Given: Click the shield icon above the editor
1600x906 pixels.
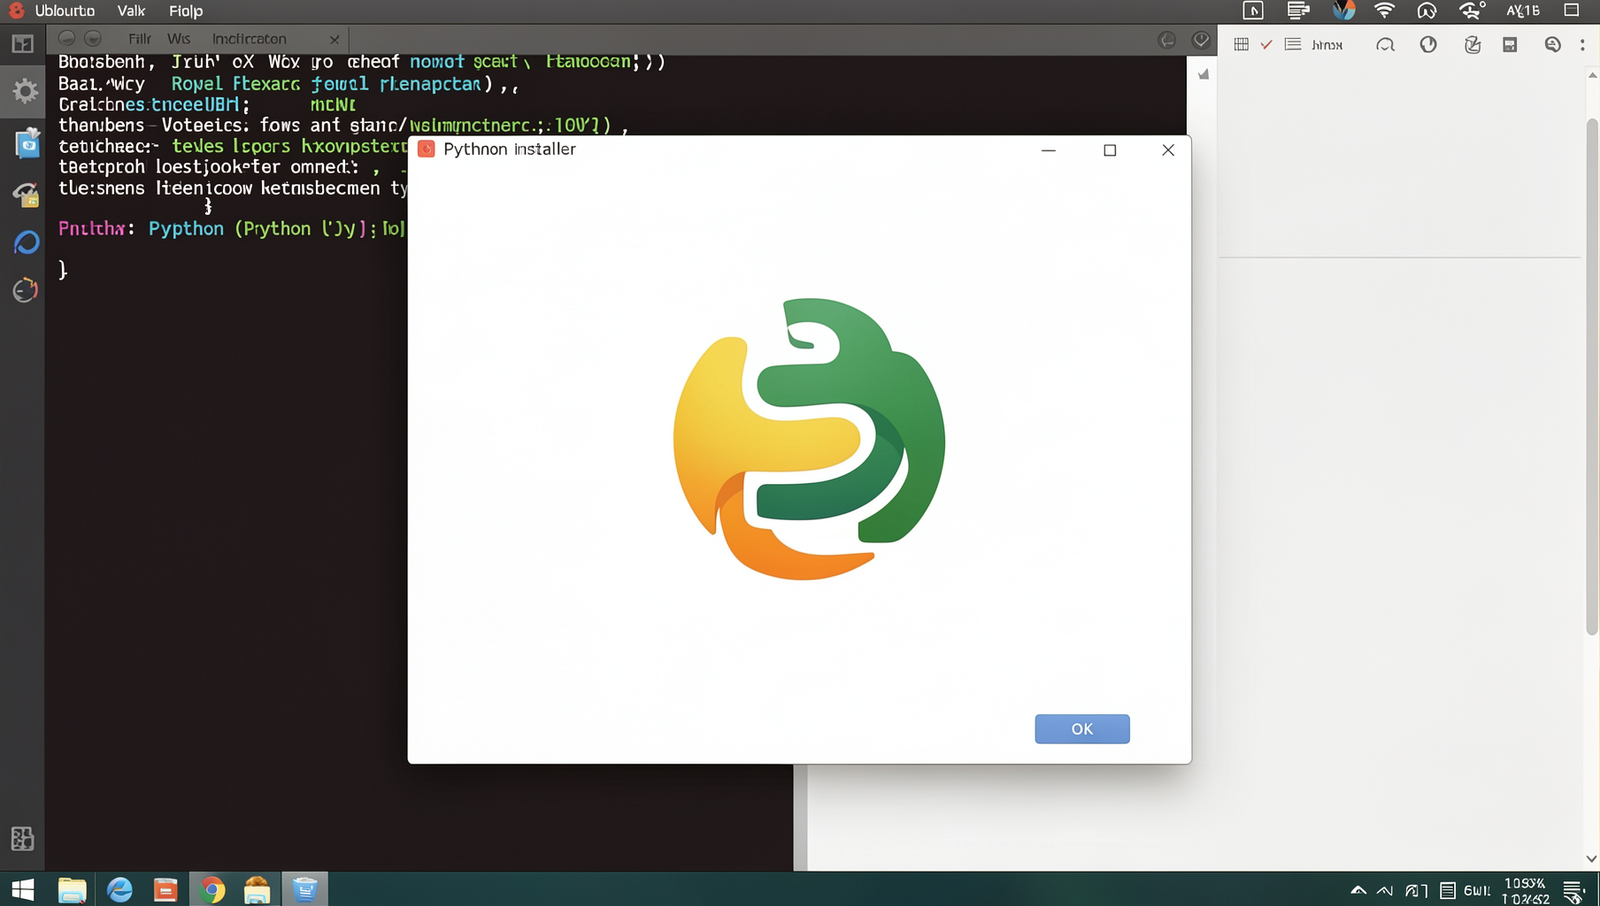Looking at the screenshot, I should click(1201, 40).
